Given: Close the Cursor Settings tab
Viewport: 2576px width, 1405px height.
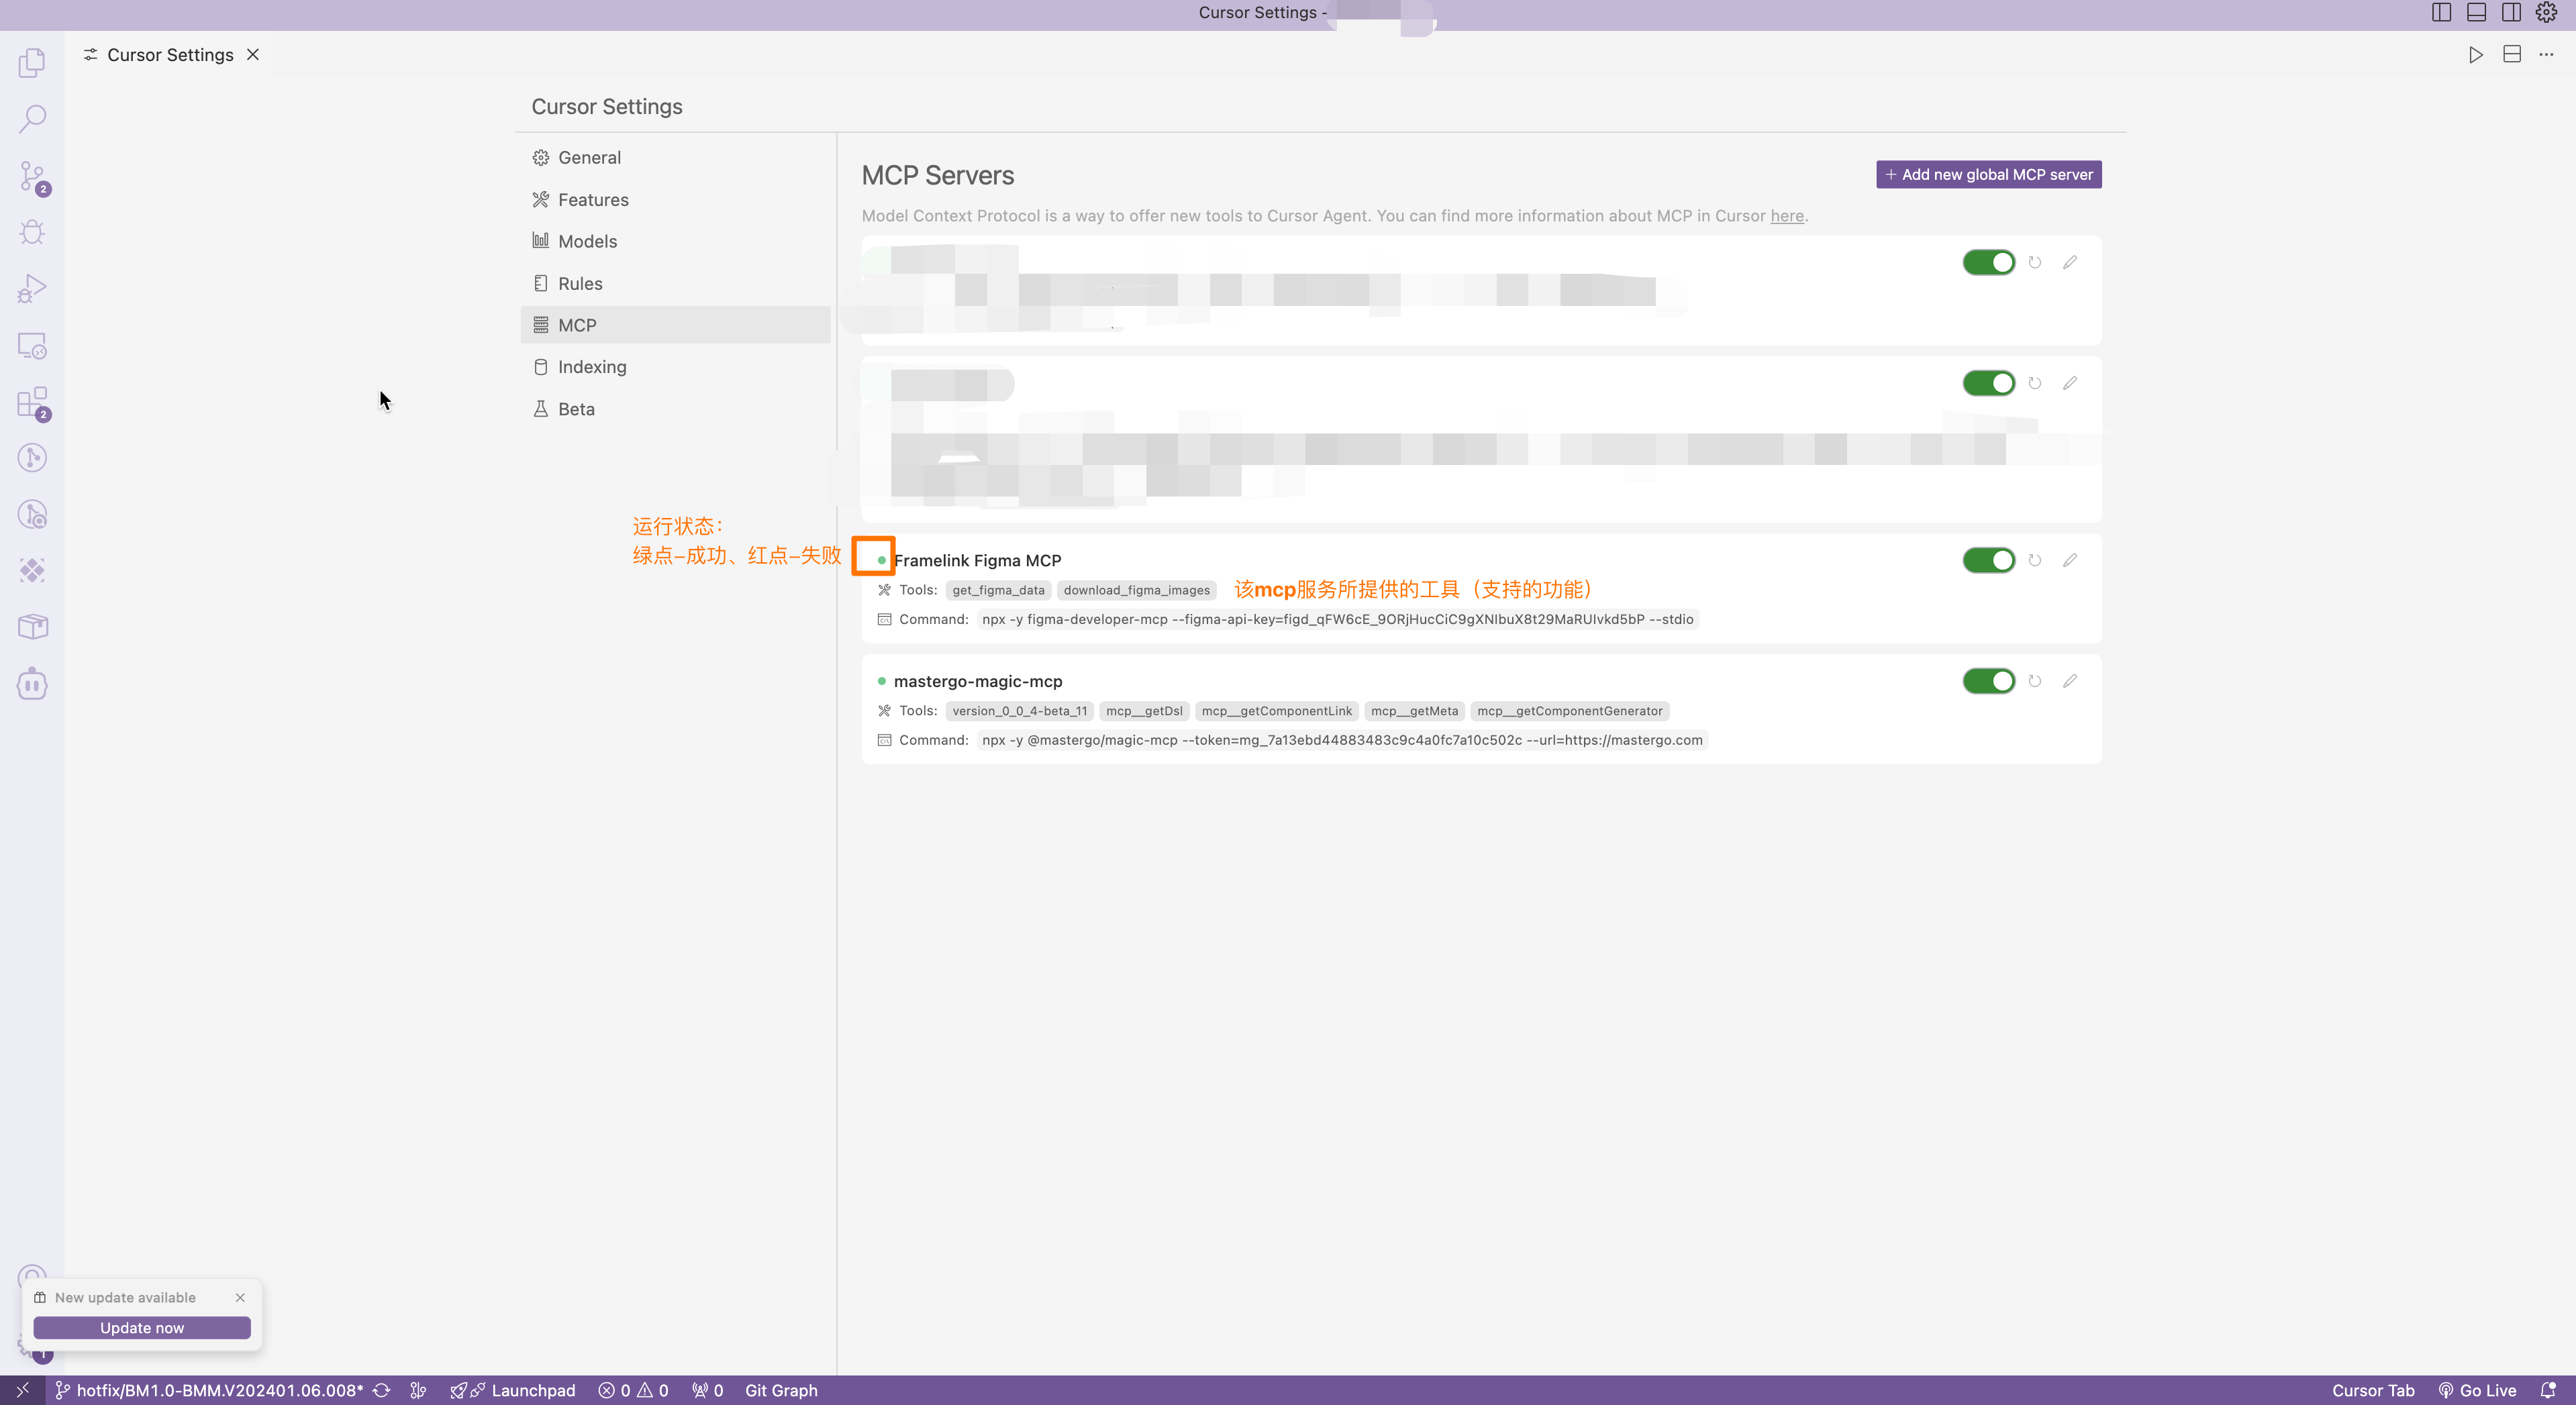Looking at the screenshot, I should (x=253, y=55).
